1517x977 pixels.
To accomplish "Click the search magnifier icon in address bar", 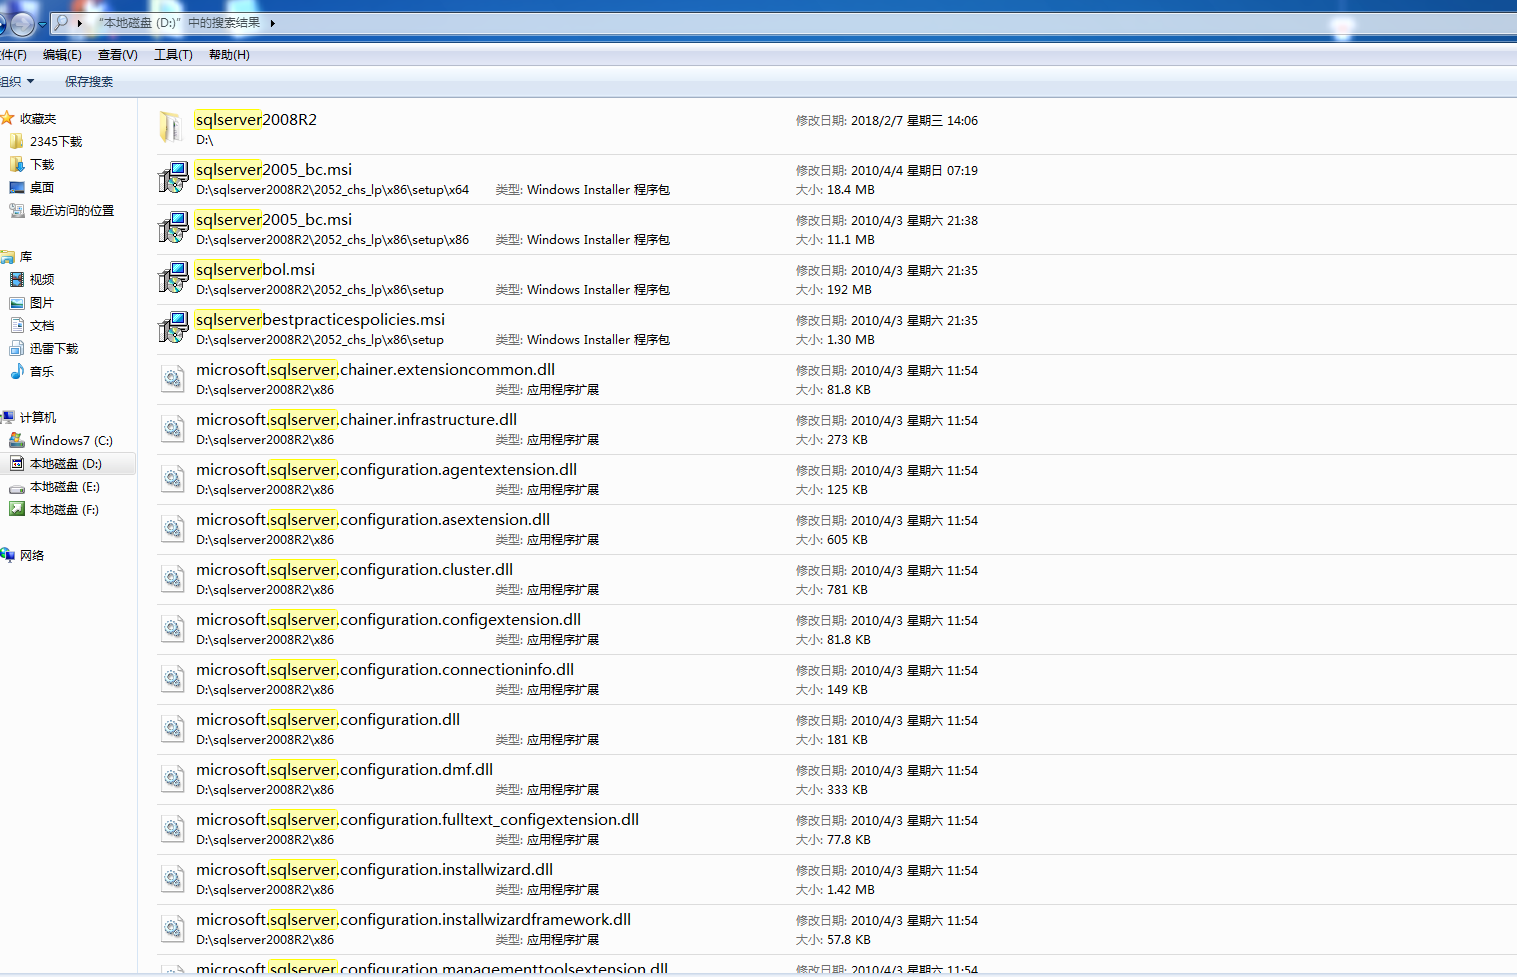I will 61,22.
